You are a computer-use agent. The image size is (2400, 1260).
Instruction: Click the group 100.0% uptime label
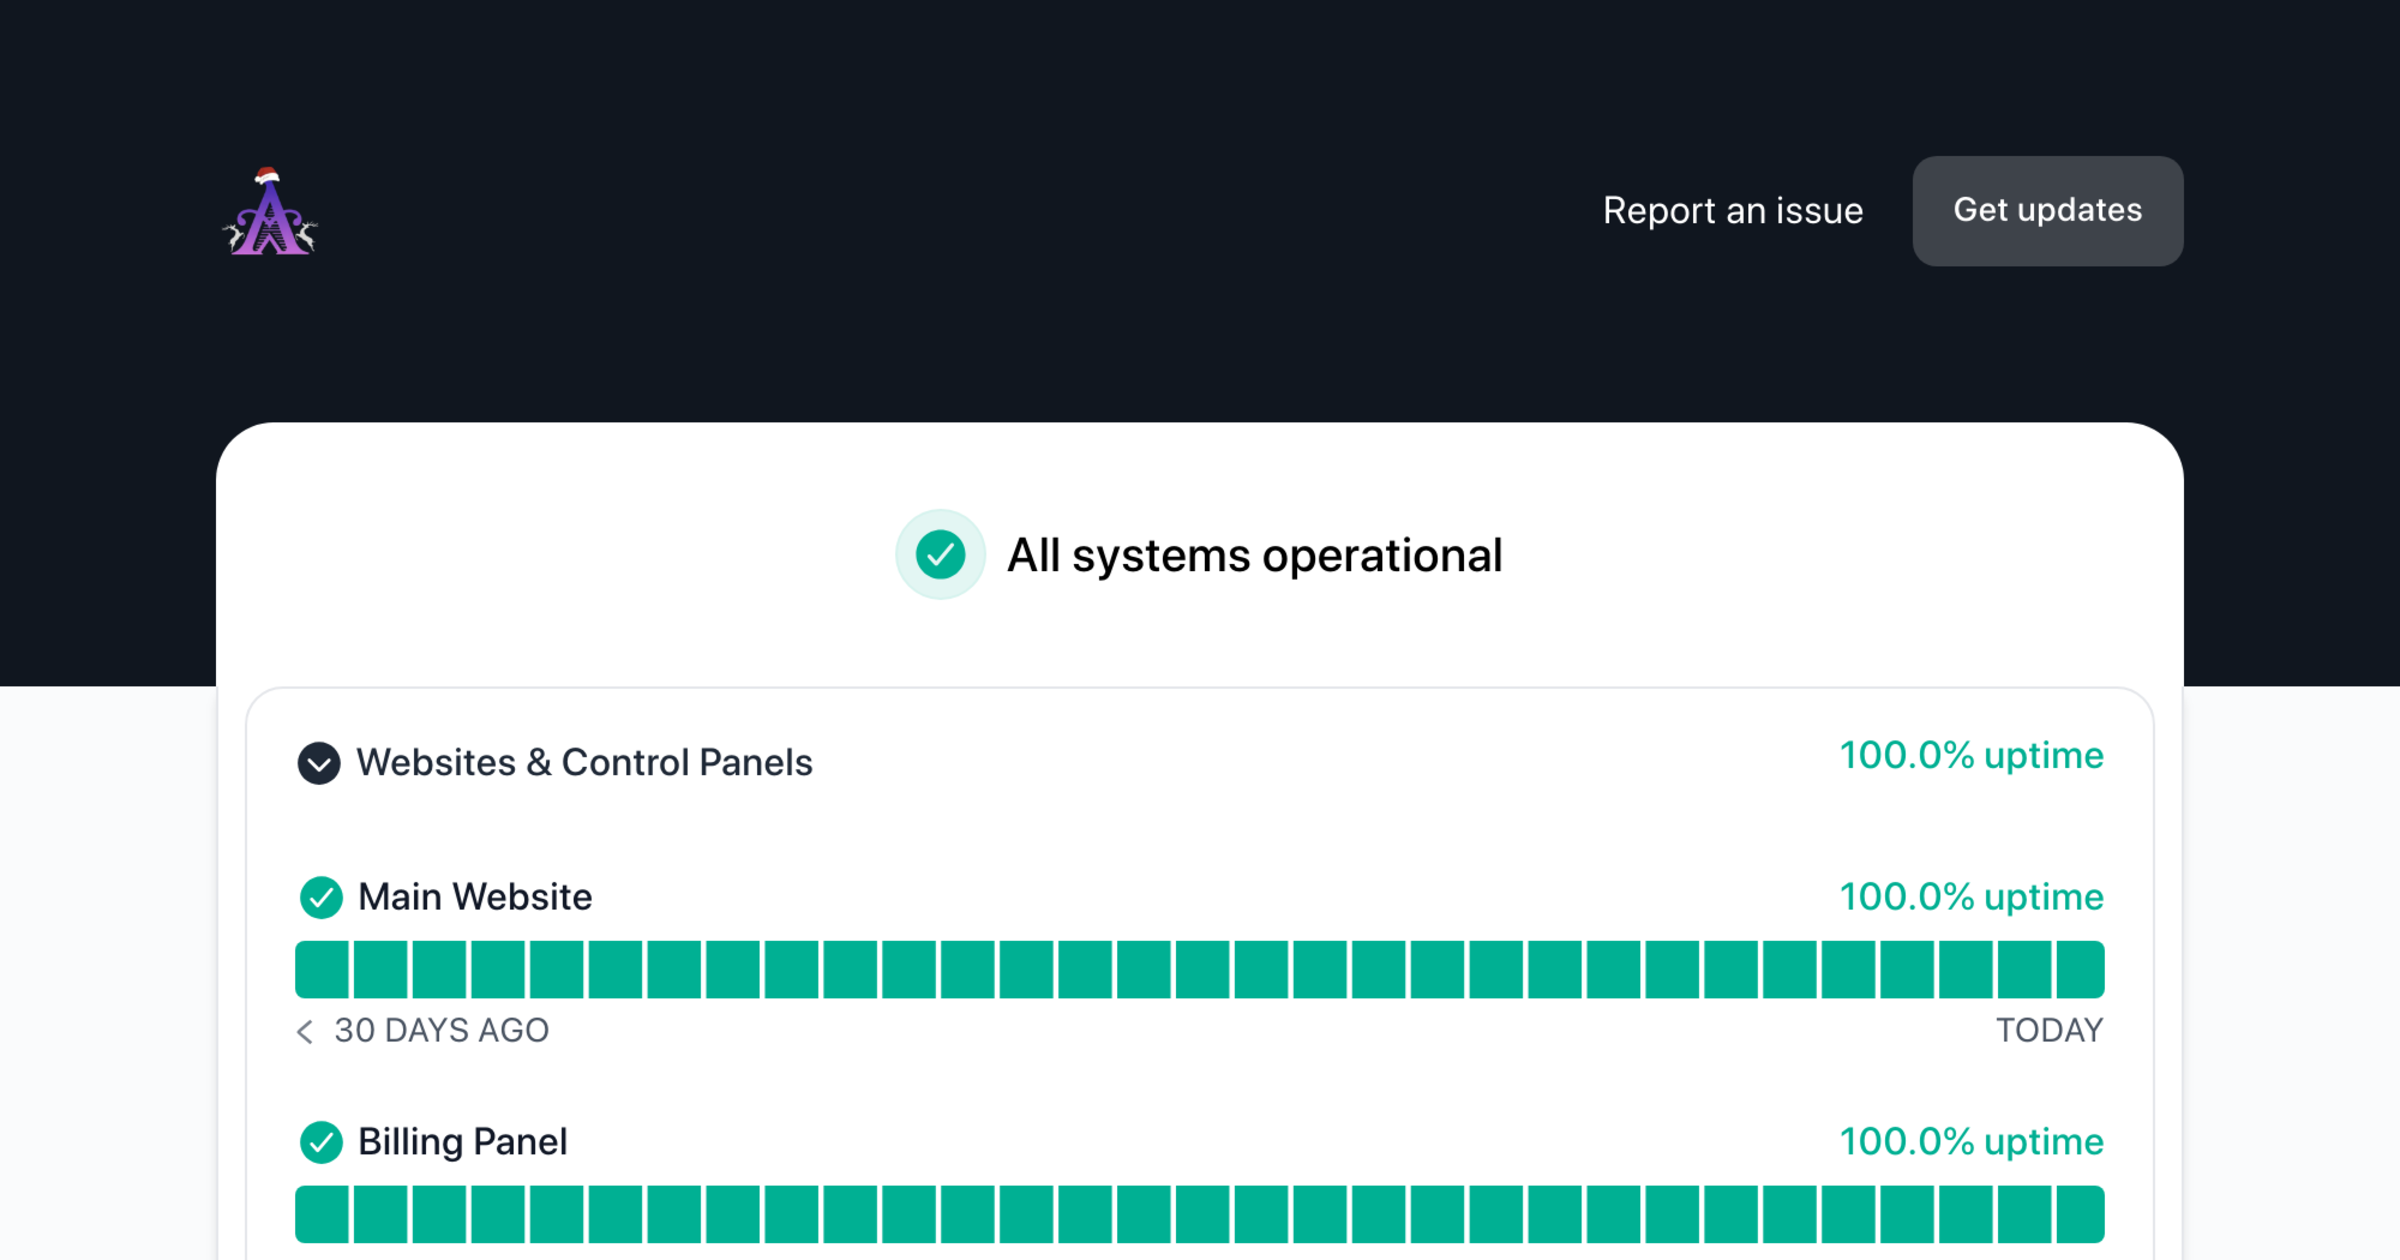(1971, 756)
